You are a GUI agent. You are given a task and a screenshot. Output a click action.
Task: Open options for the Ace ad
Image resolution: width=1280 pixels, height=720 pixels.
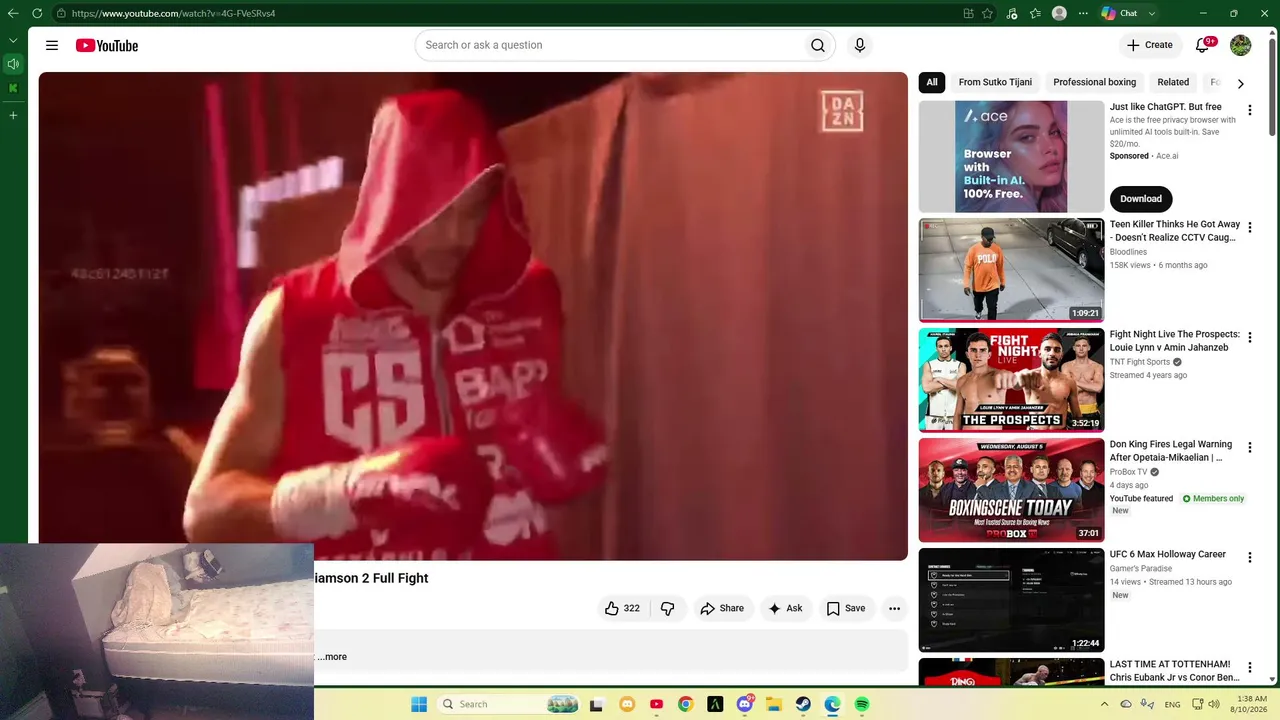(x=1249, y=111)
